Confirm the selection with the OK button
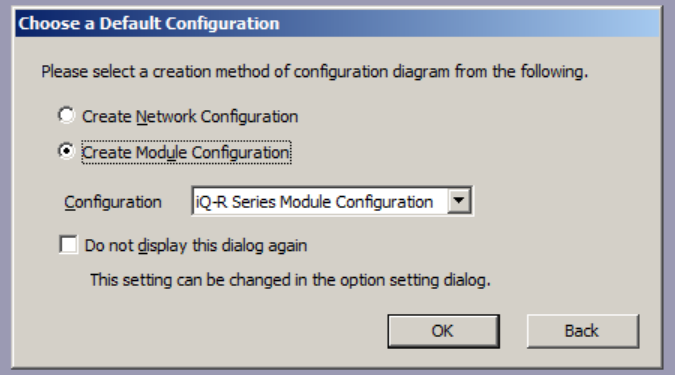 443,331
